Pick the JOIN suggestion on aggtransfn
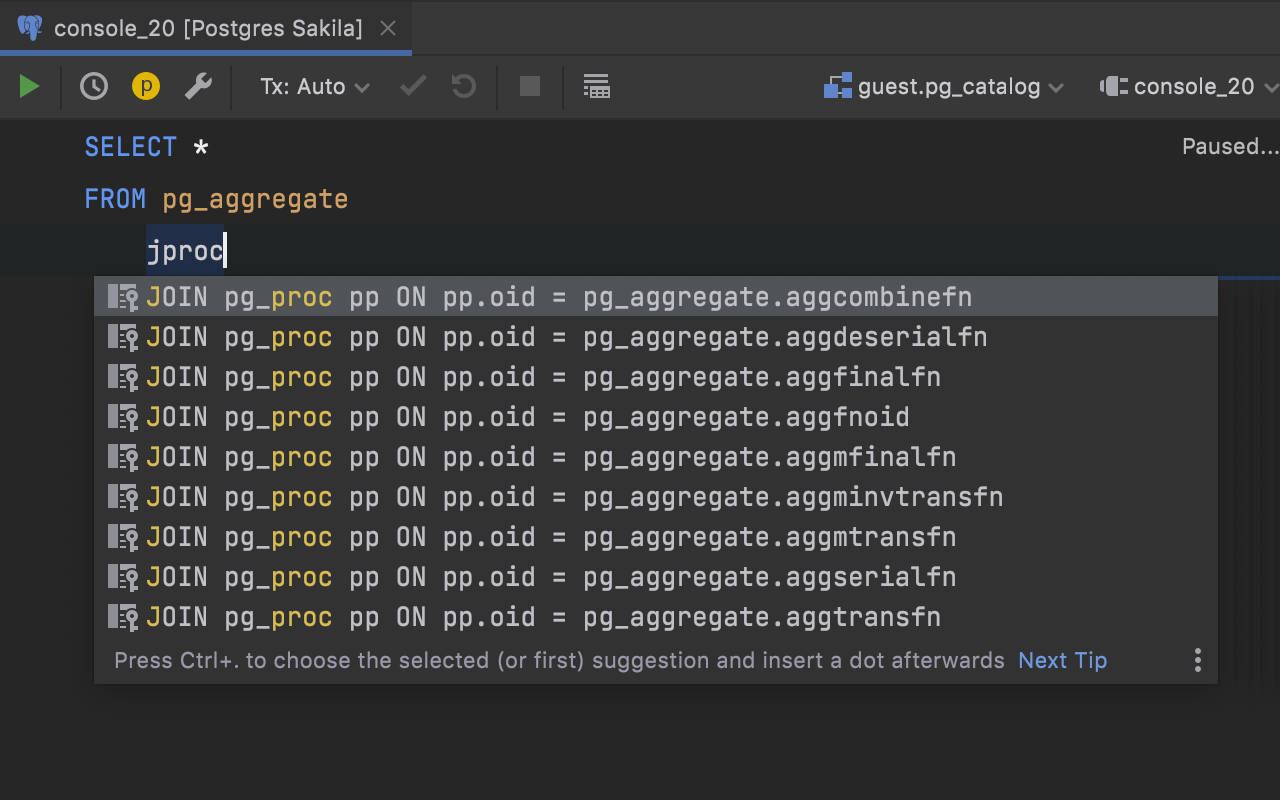Screen dimensions: 1280x800 pos(542,617)
